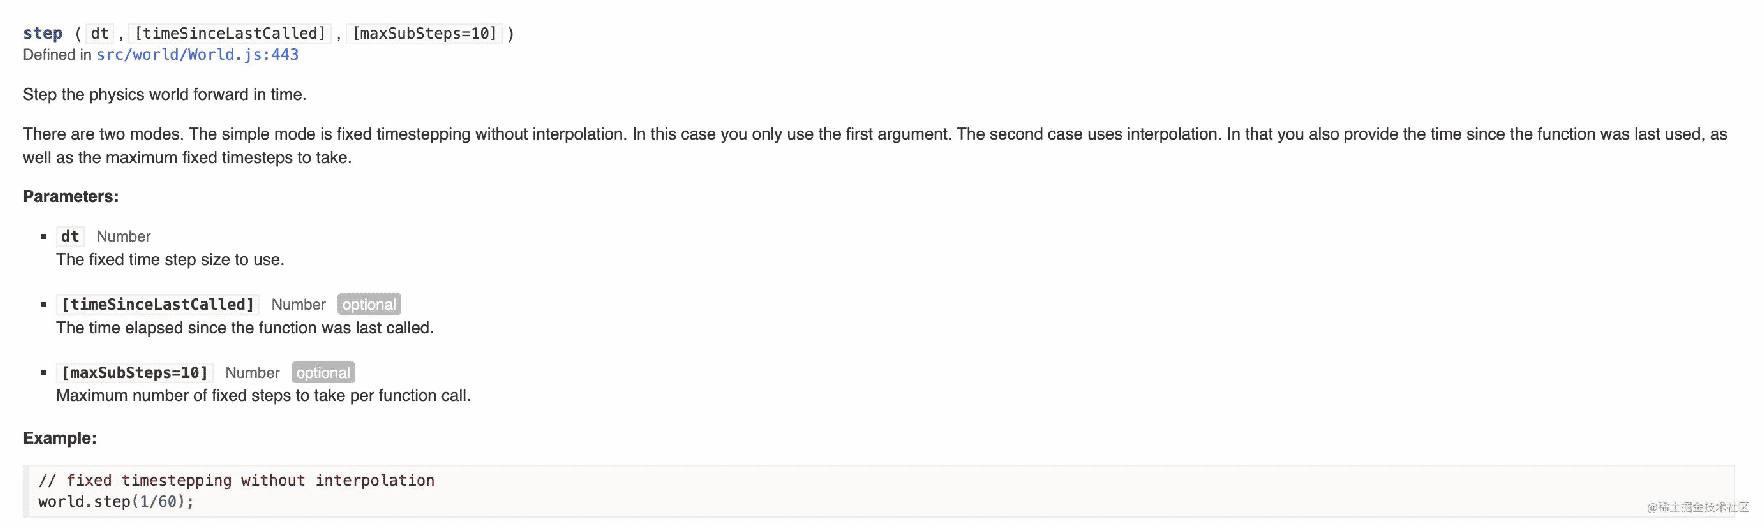Click dt in the method signature
Screen dimensions: 1764x528
point(99,33)
